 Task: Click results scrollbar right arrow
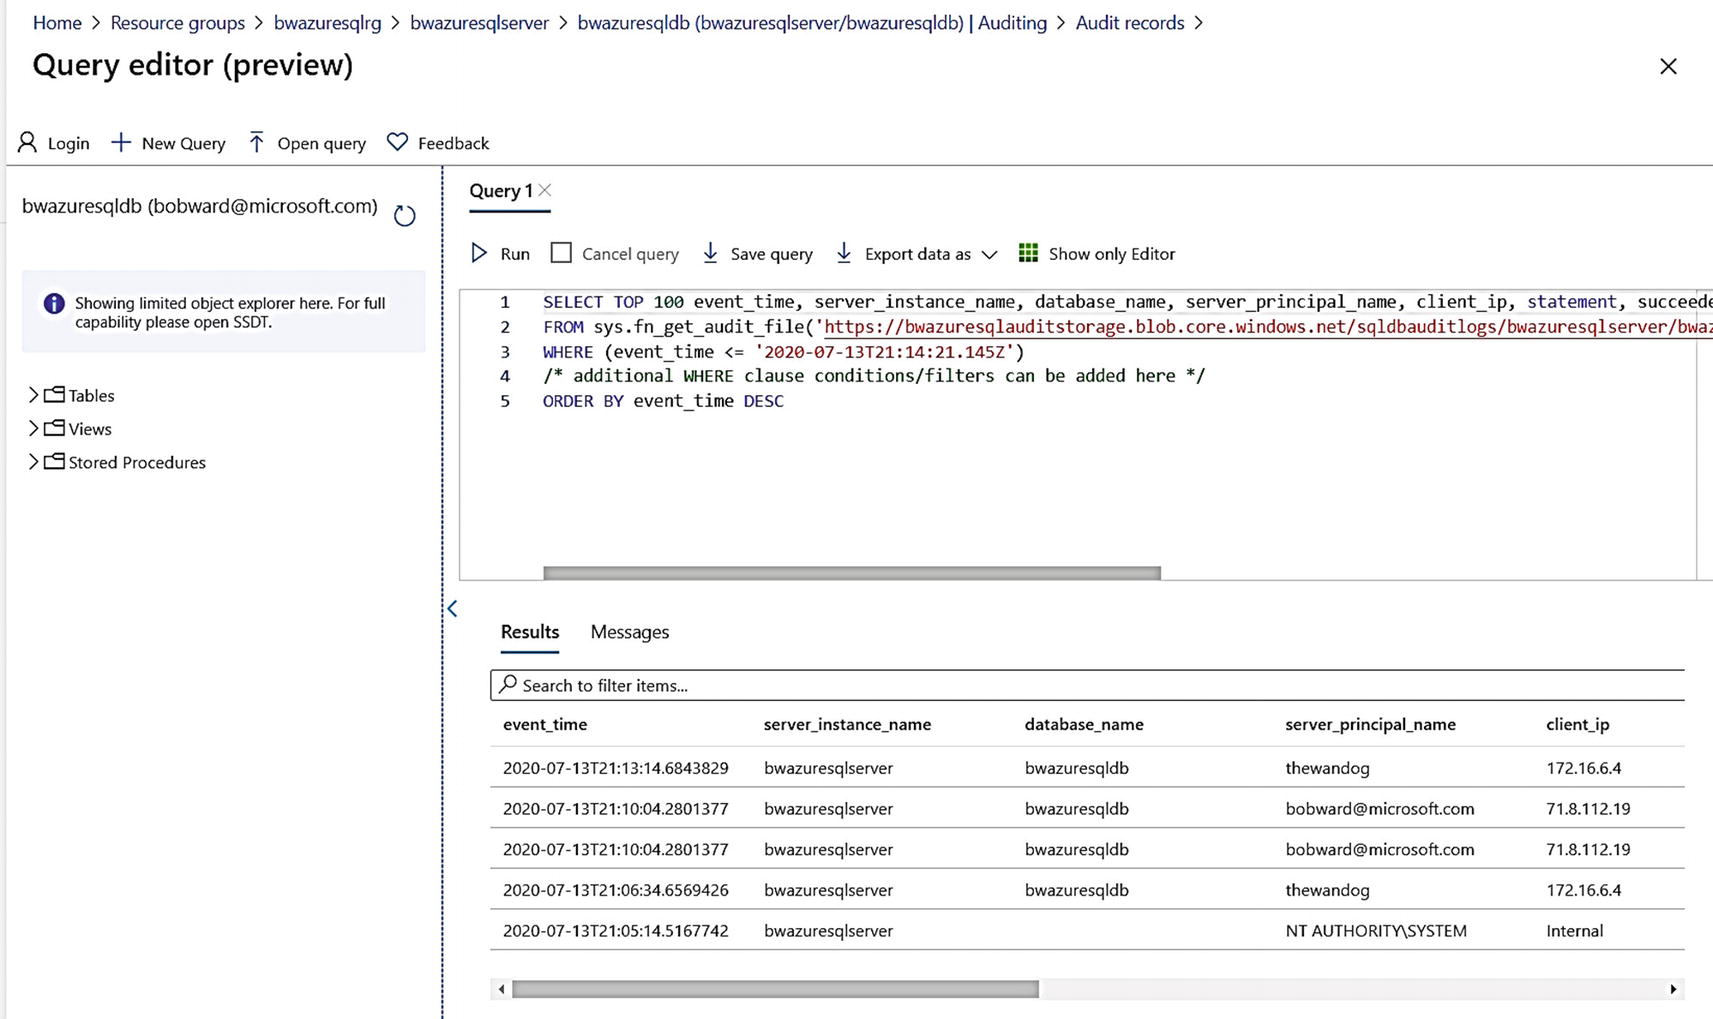click(1673, 989)
